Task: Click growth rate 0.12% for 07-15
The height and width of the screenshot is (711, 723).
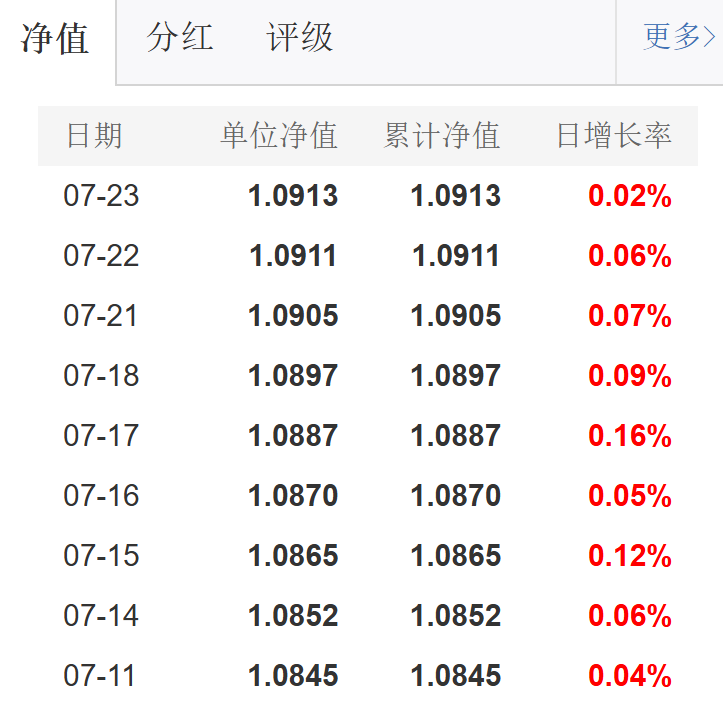Action: (630, 555)
